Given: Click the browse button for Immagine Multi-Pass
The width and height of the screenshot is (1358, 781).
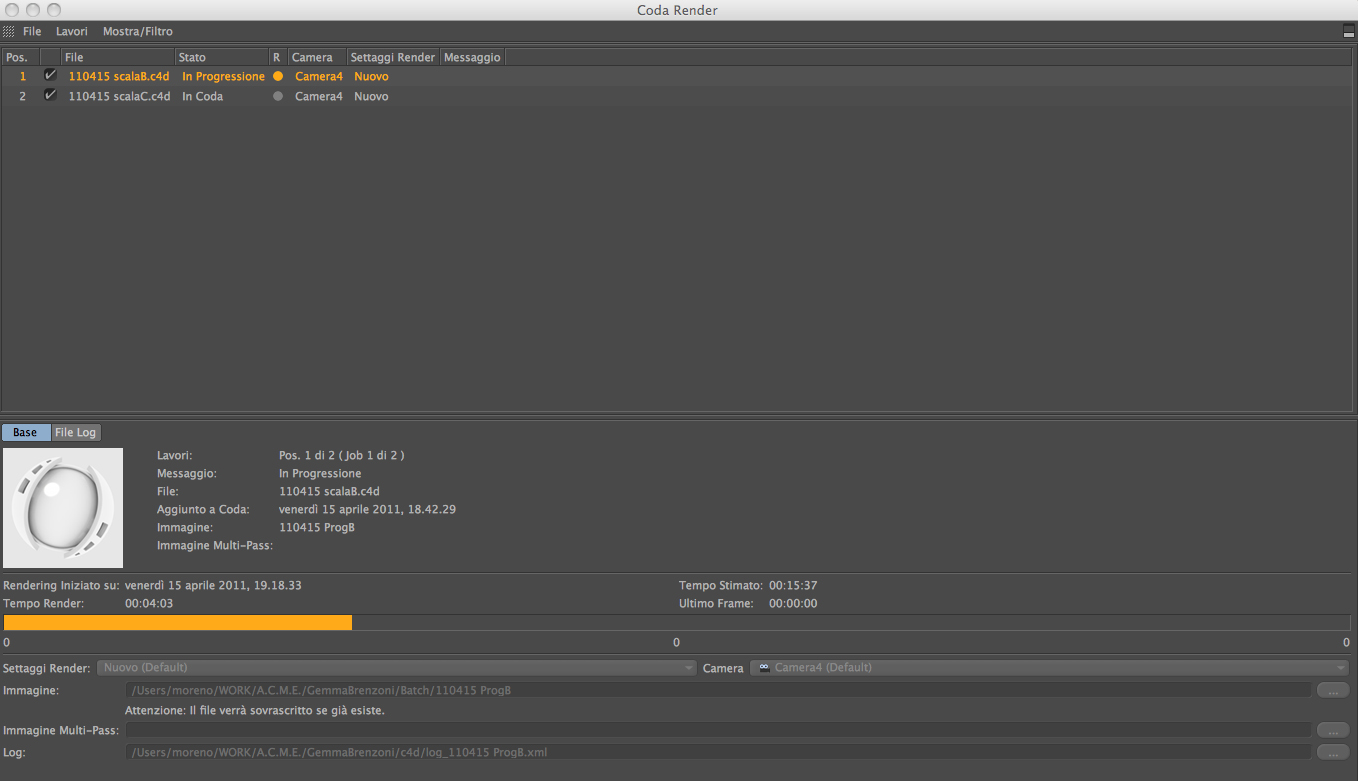Looking at the screenshot, I should click(x=1333, y=730).
